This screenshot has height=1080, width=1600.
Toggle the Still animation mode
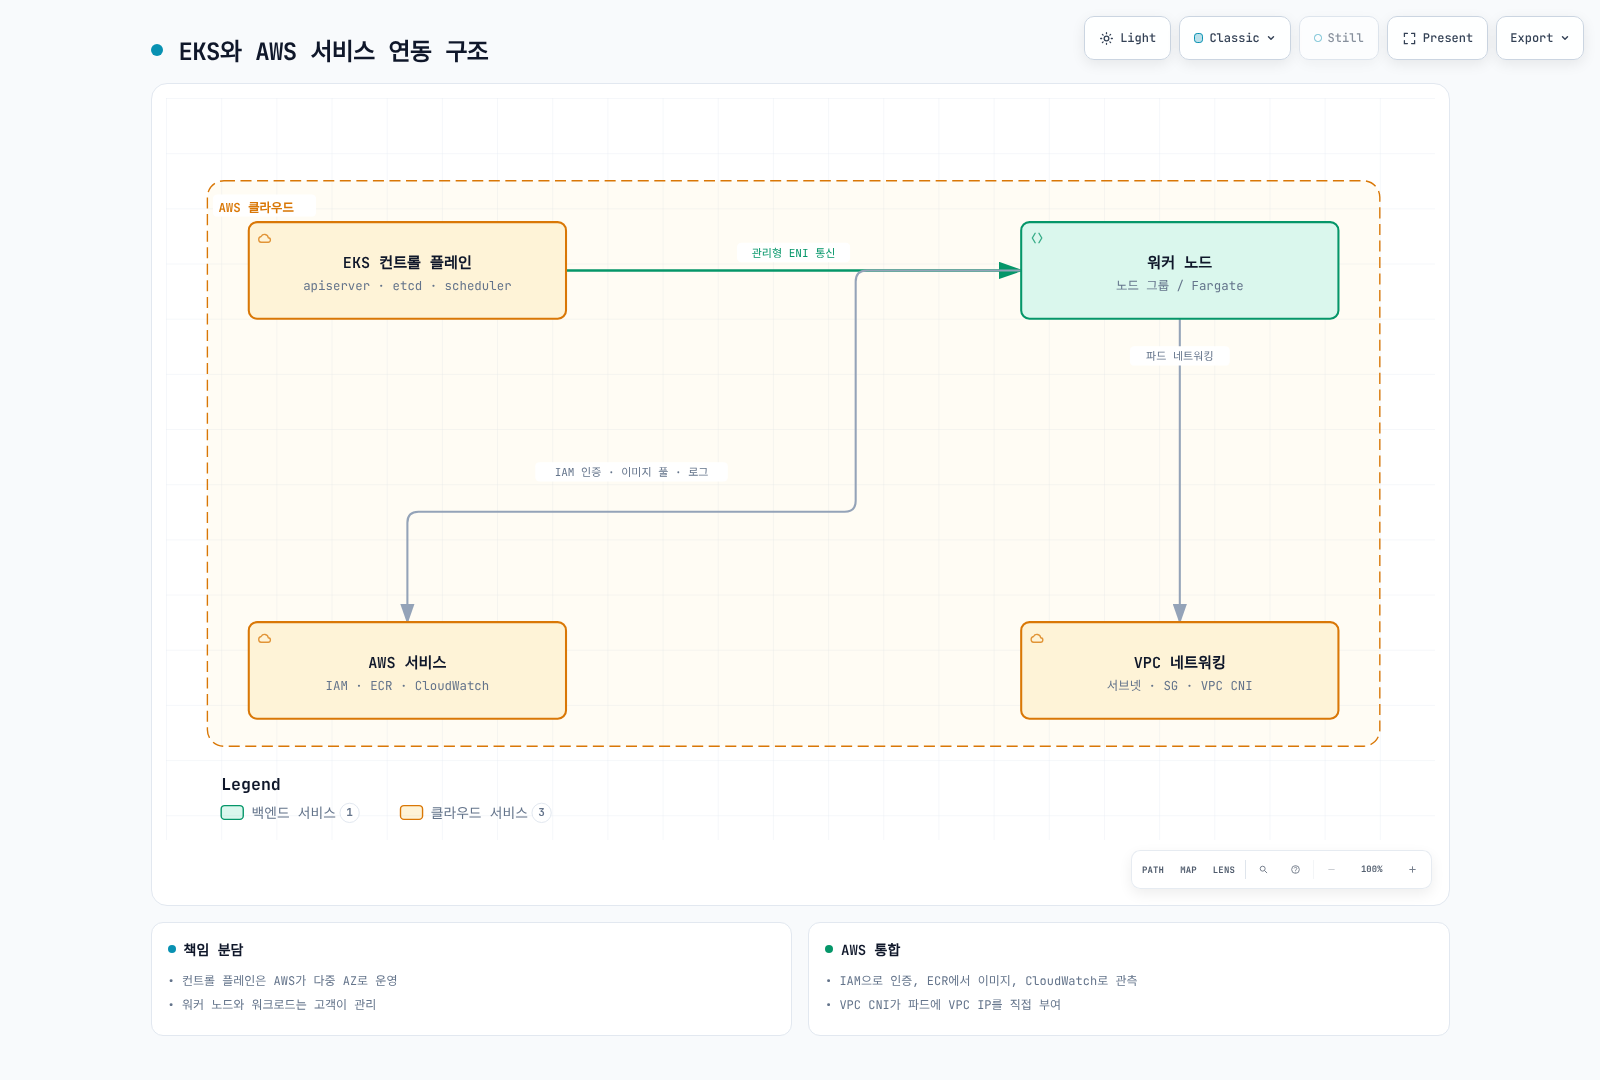click(1339, 38)
